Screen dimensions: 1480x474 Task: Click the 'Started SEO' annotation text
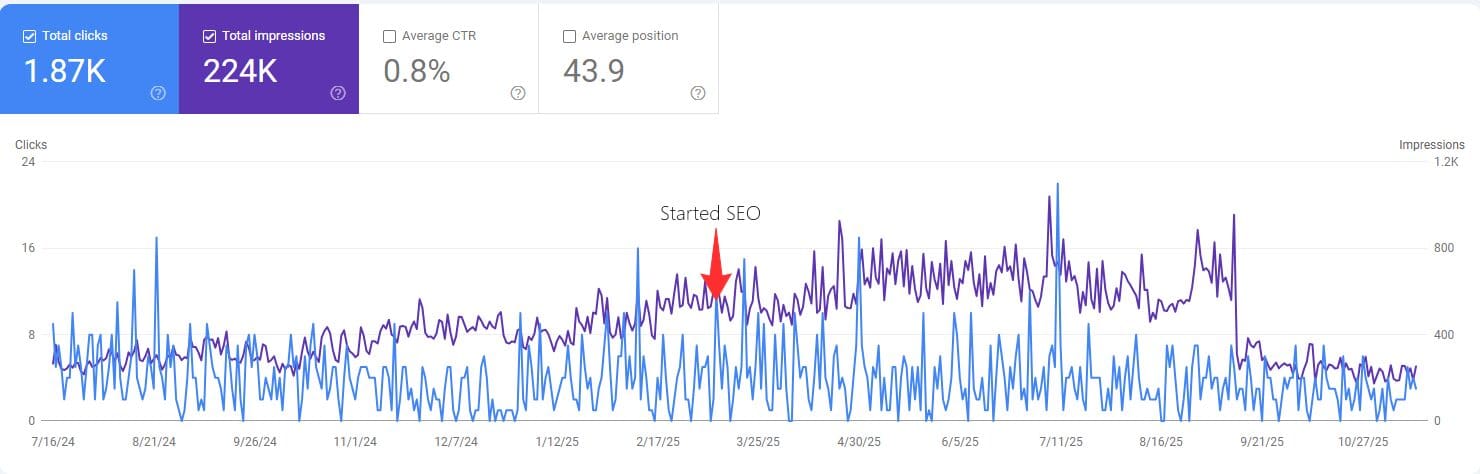pos(710,213)
